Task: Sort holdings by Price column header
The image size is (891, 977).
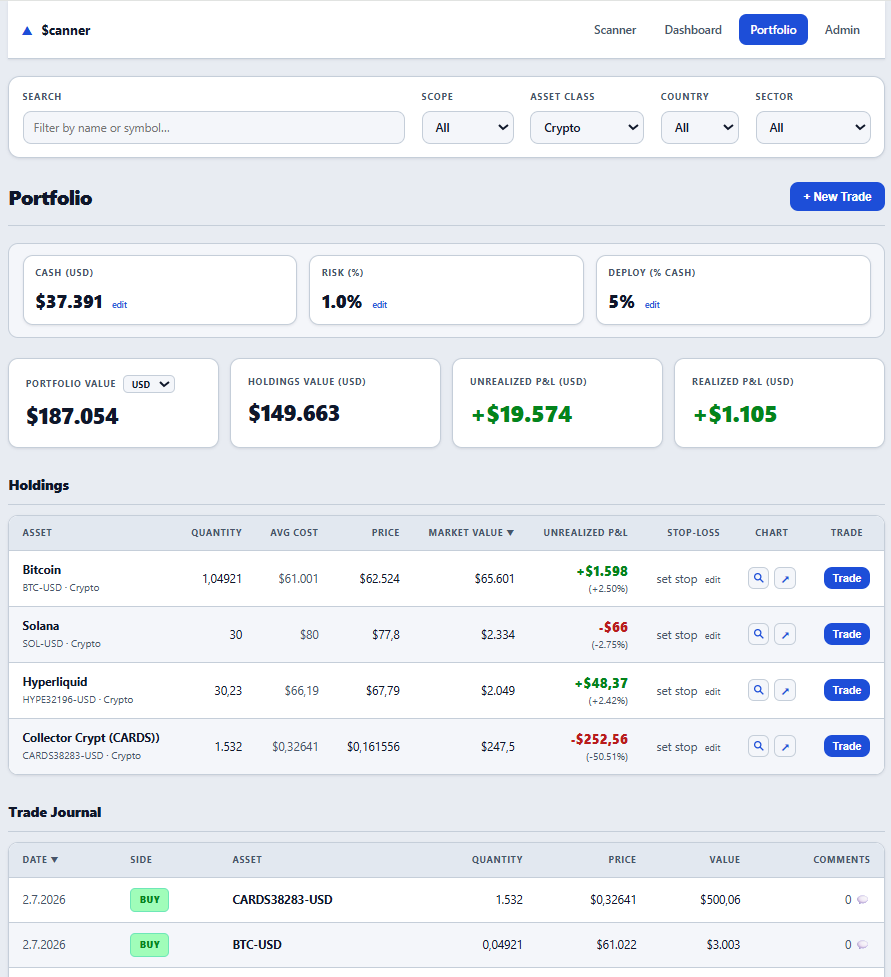Action: tap(386, 533)
